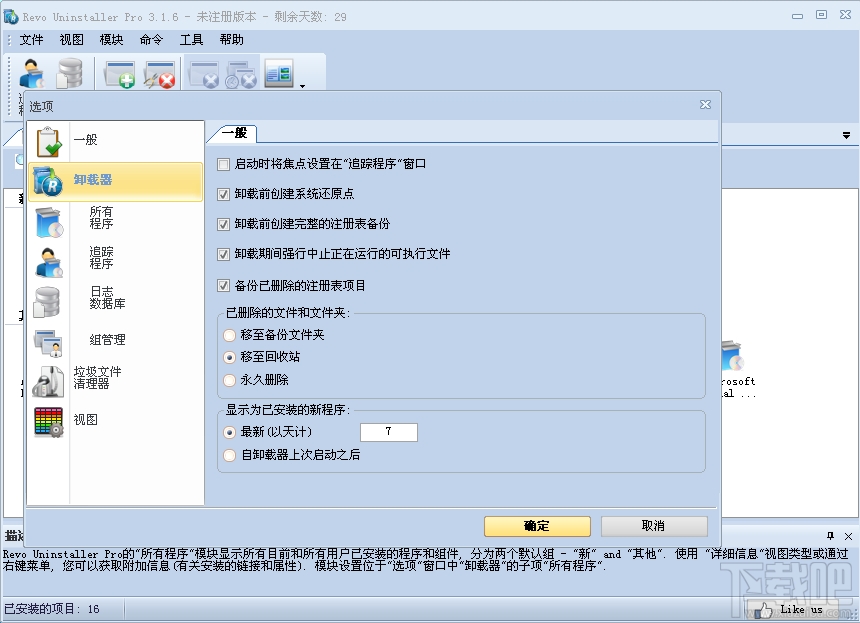This screenshot has width=860, height=623.
Task: Select the 永久删除 radio button
Action: 231,380
